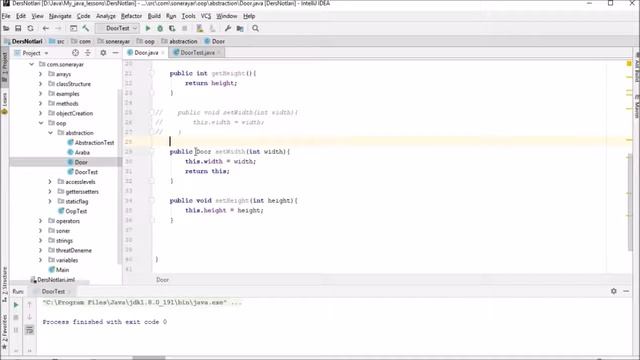Click the Back navigation arrow

point(46,29)
